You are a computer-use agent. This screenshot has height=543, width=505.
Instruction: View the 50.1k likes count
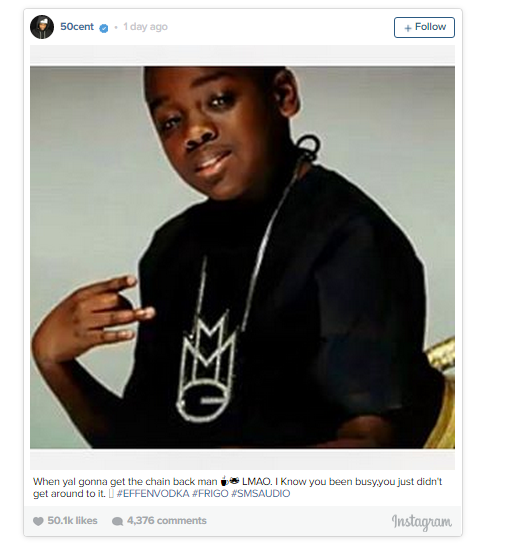[72, 520]
